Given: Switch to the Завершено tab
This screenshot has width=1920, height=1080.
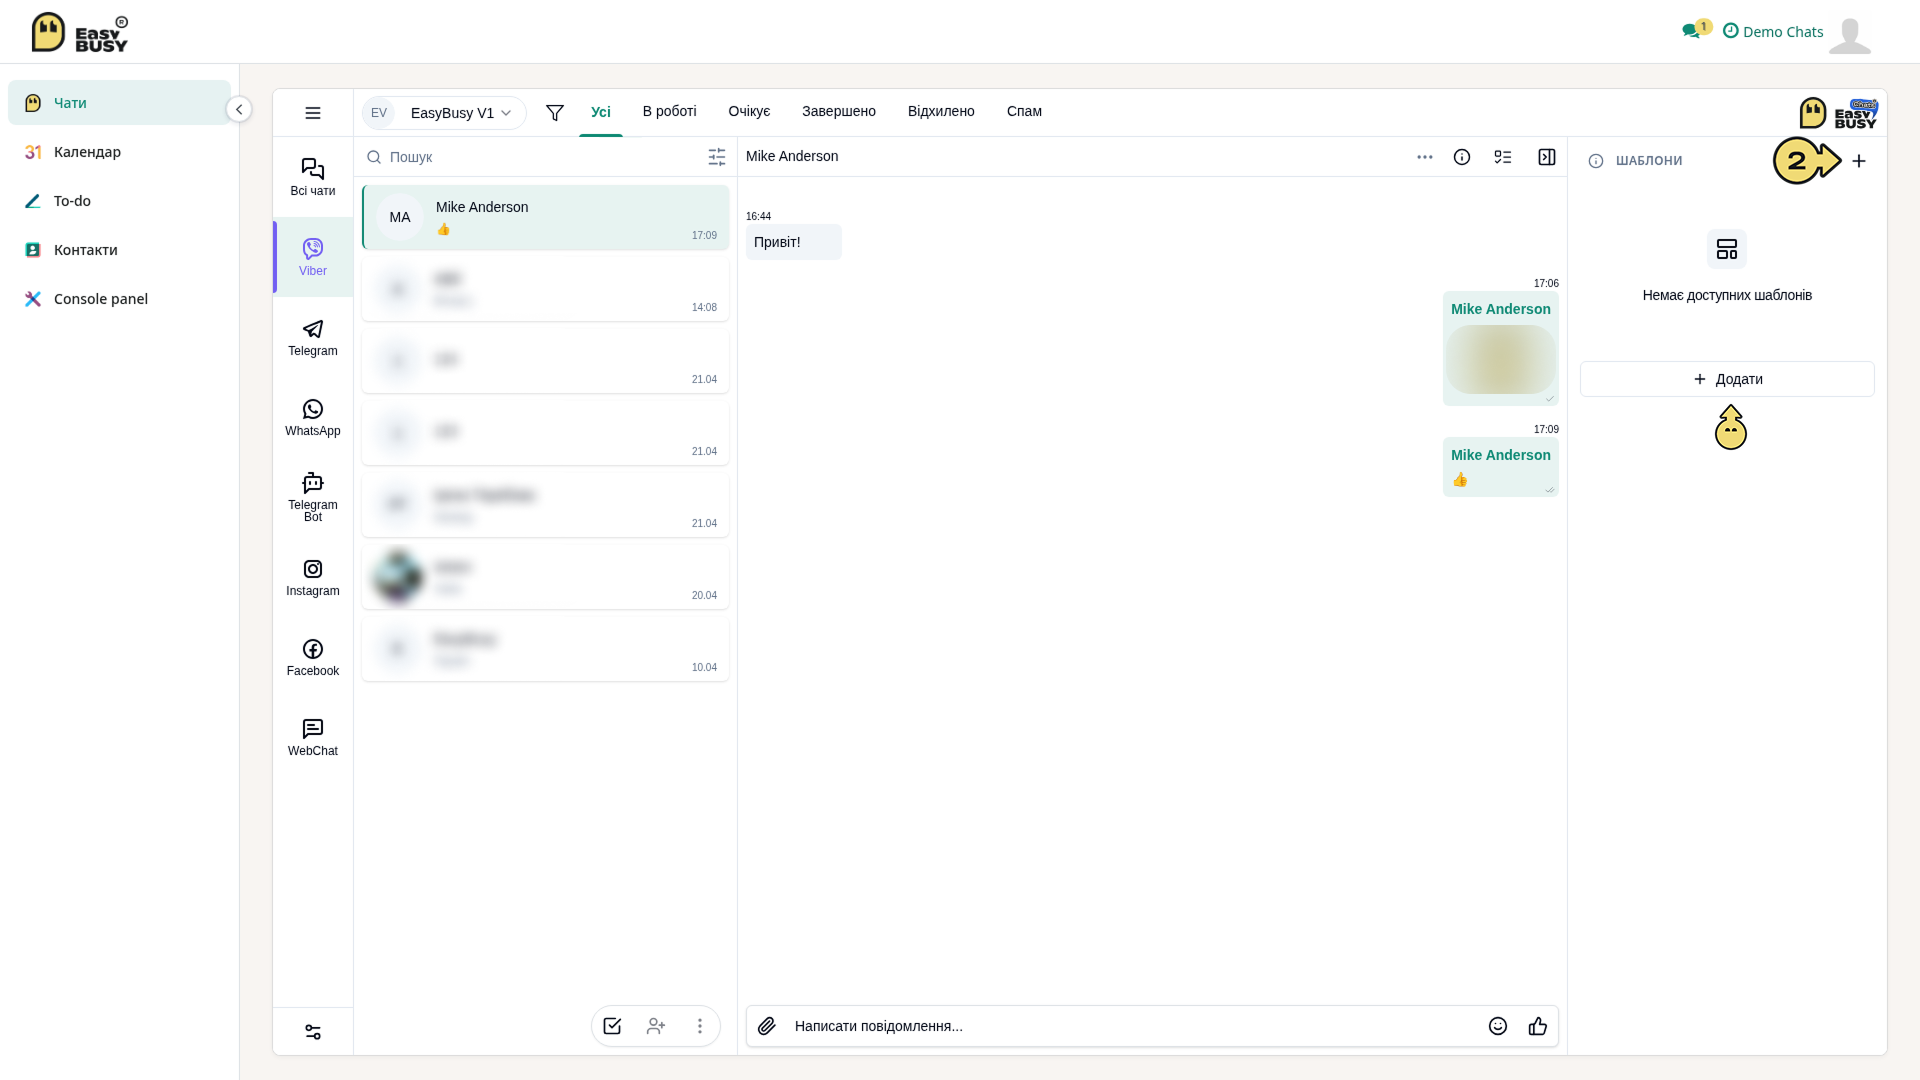Looking at the screenshot, I should coord(839,111).
